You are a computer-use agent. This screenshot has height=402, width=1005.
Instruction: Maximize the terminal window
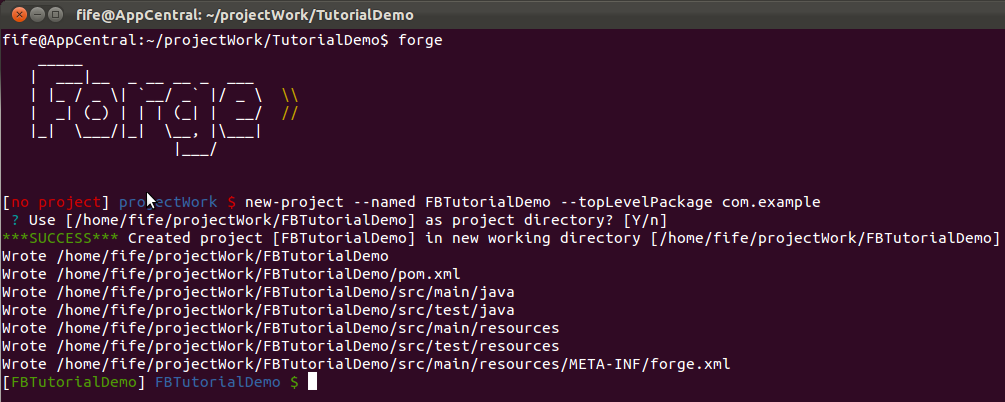click(x=56, y=13)
